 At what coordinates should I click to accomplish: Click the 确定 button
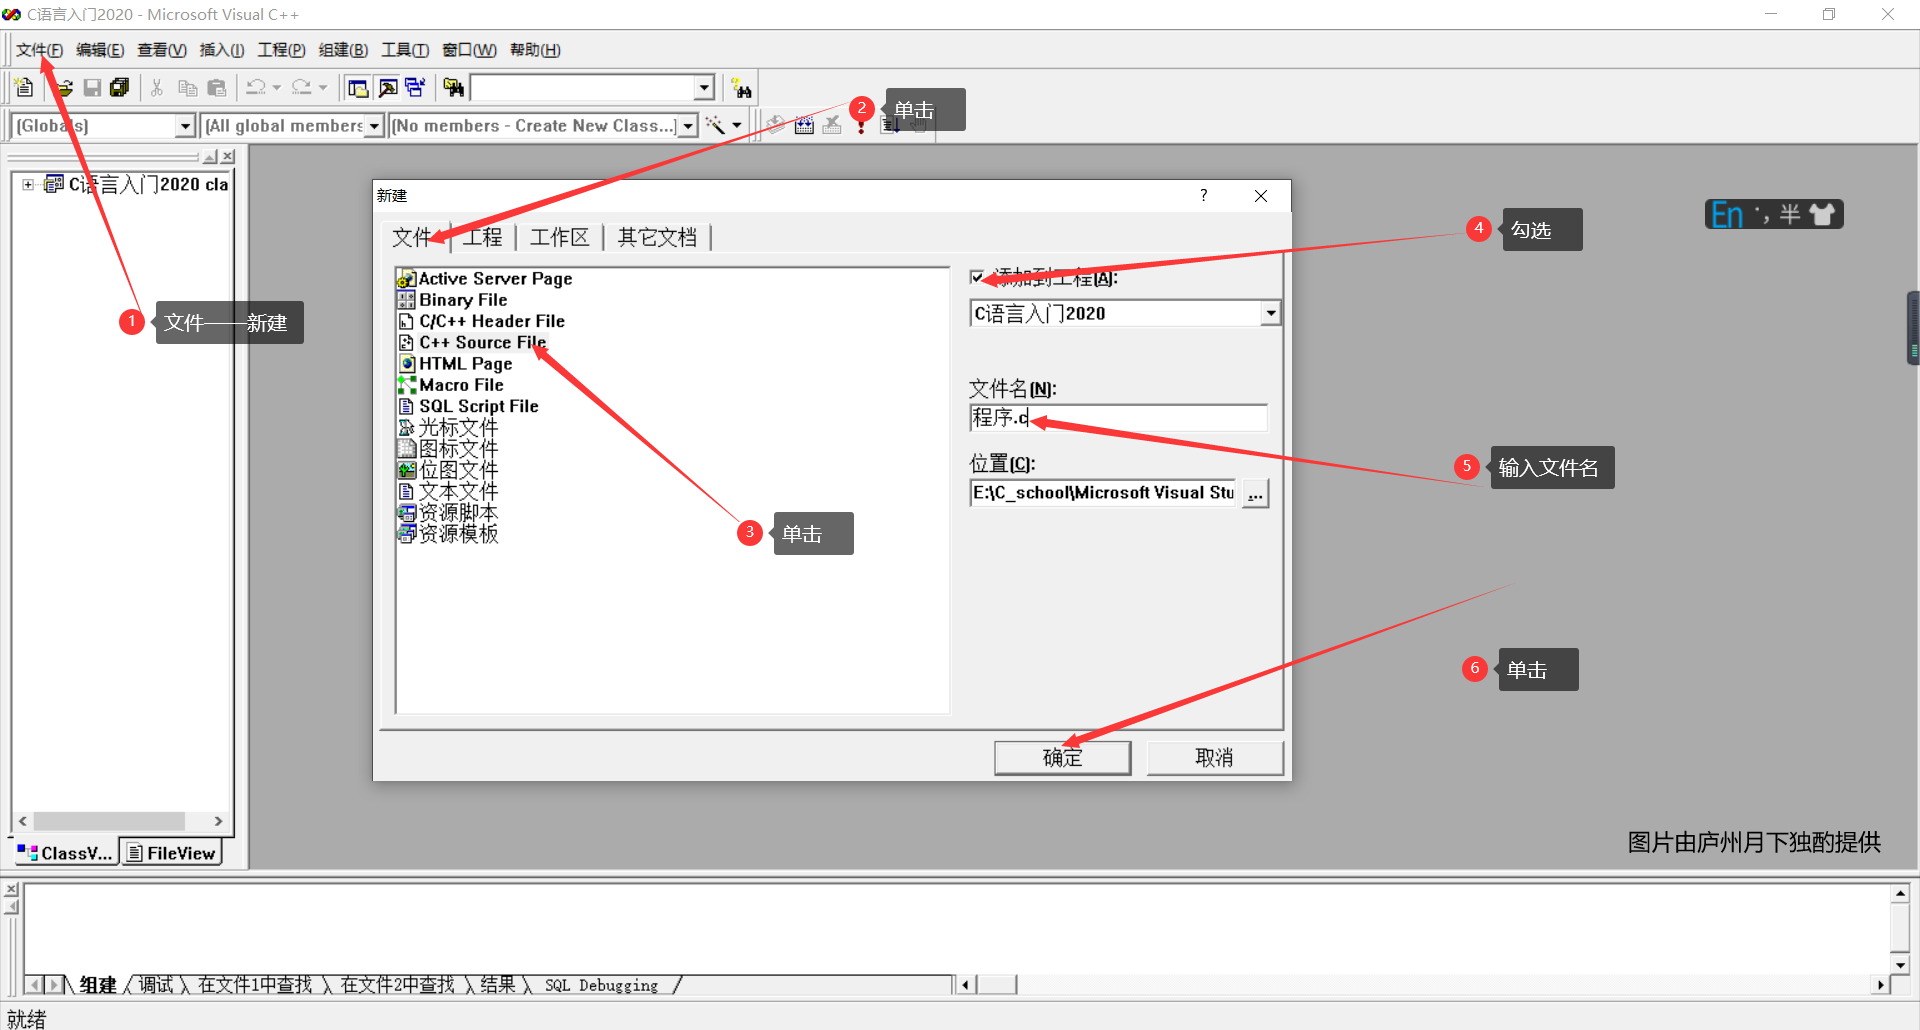click(1062, 757)
